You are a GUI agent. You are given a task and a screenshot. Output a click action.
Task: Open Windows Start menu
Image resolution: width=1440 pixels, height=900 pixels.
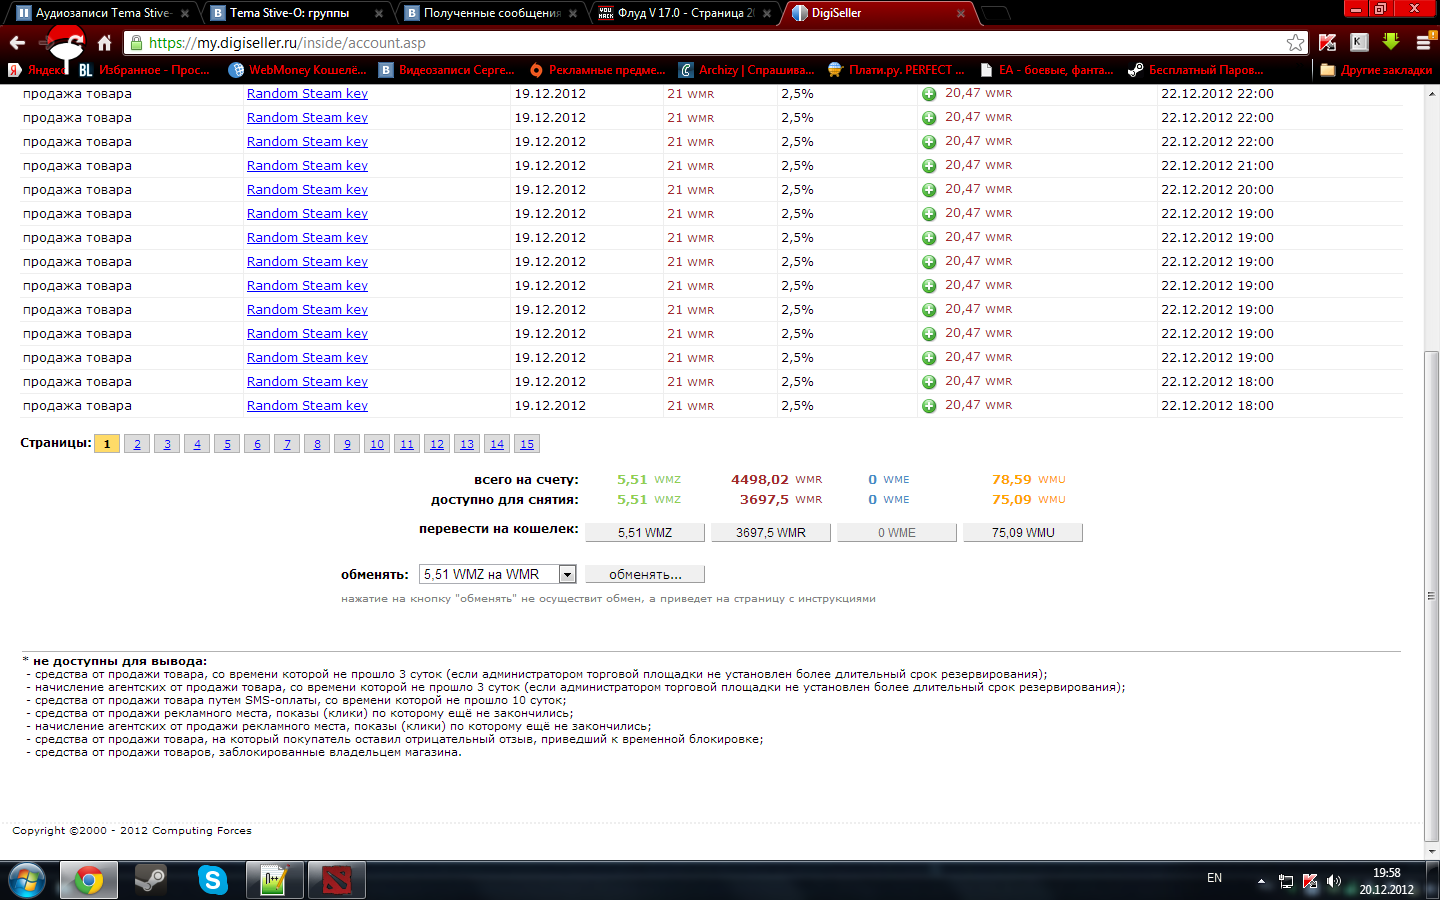[x=27, y=880]
